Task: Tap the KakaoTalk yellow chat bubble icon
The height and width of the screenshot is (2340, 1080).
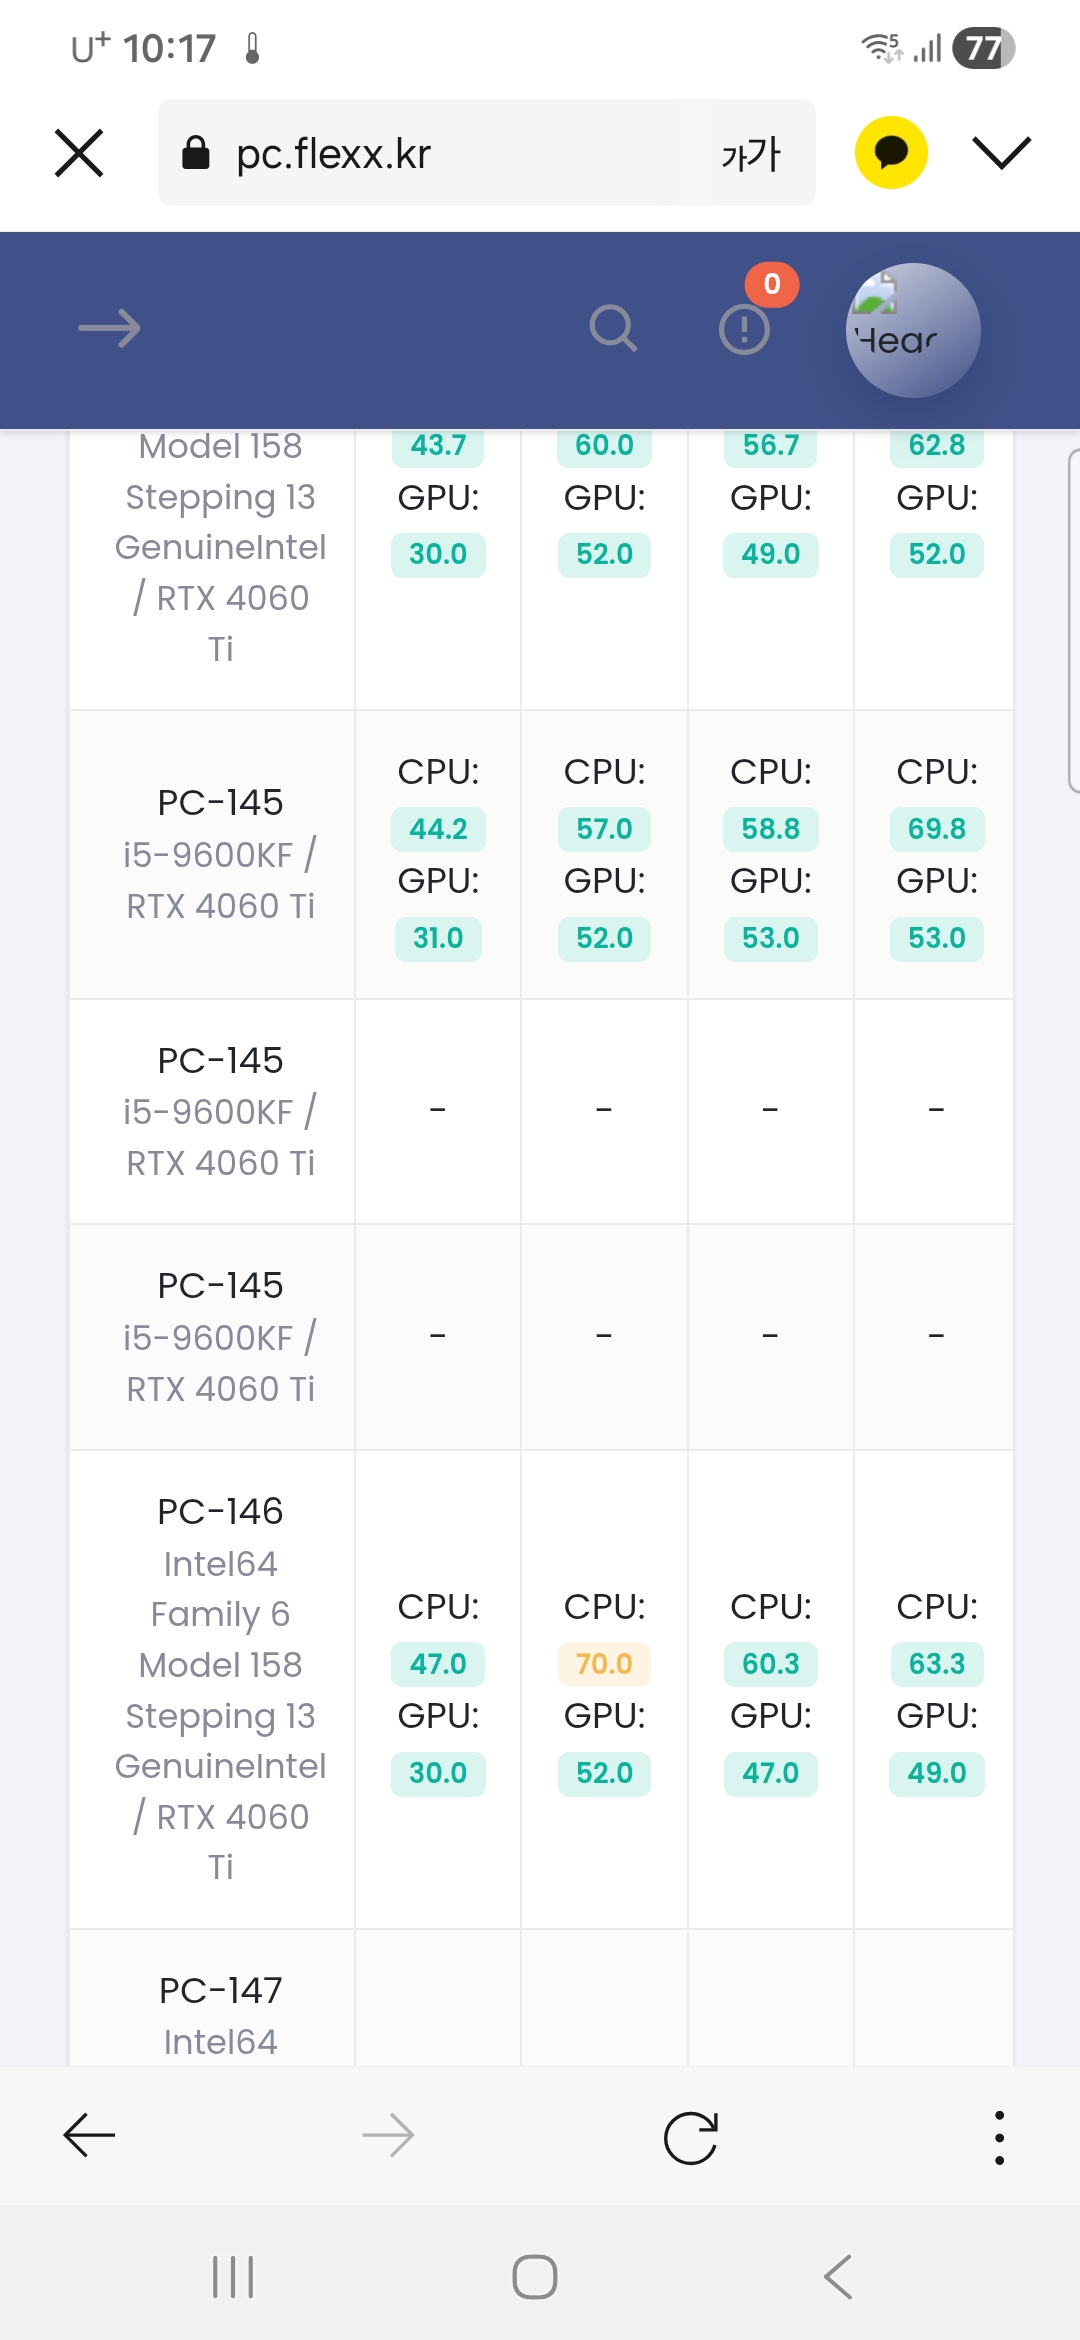Action: coord(891,152)
